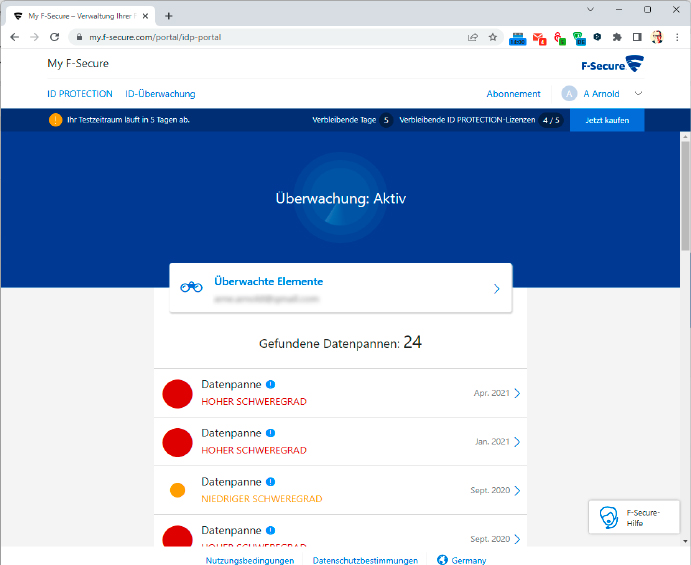
Task: Share this page via share icon
Action: [473, 37]
